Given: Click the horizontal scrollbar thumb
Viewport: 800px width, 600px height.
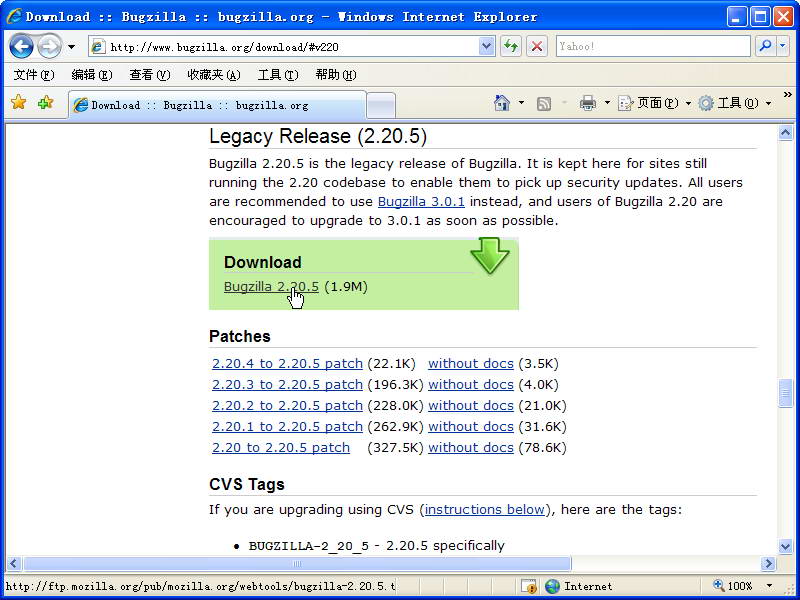Looking at the screenshot, I should (297, 563).
